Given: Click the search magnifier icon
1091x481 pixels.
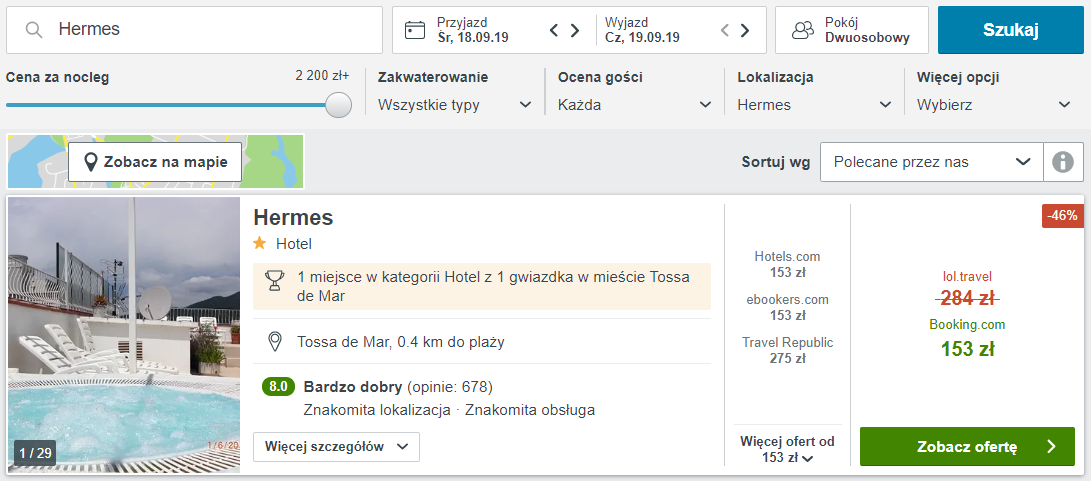Looking at the screenshot, I should (33, 29).
